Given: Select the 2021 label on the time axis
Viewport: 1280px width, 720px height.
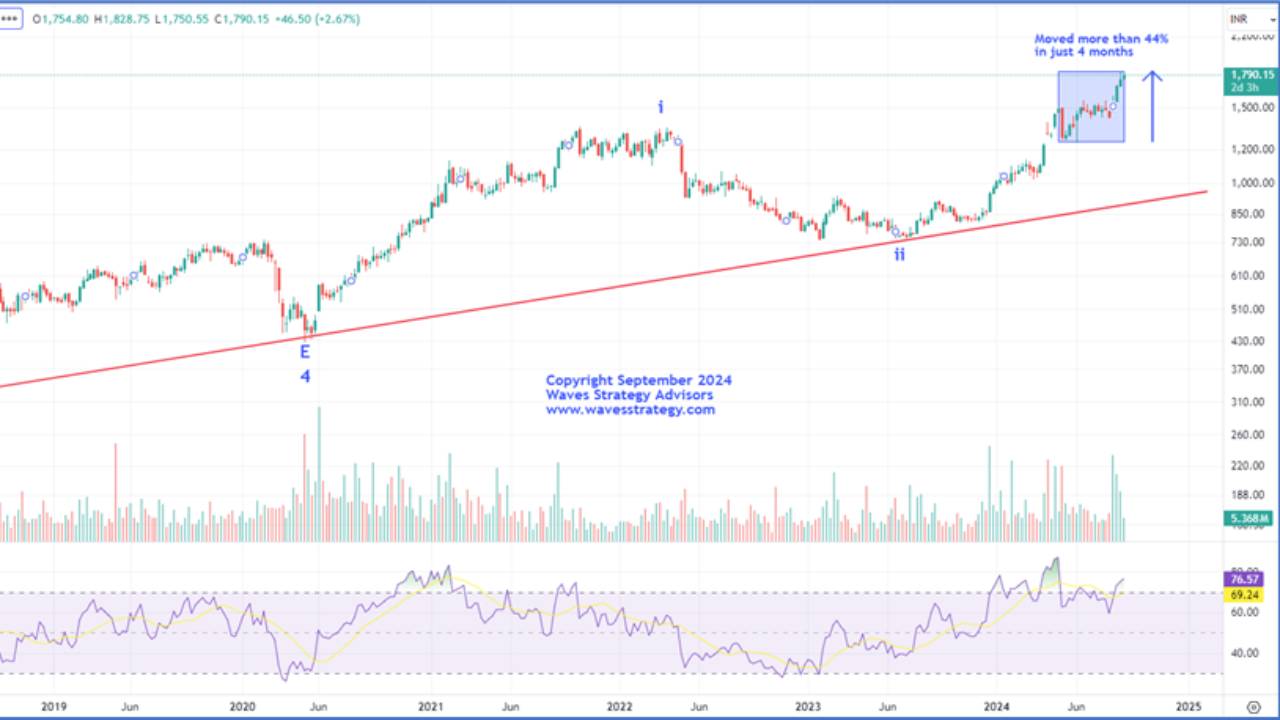Looking at the screenshot, I should point(431,705).
